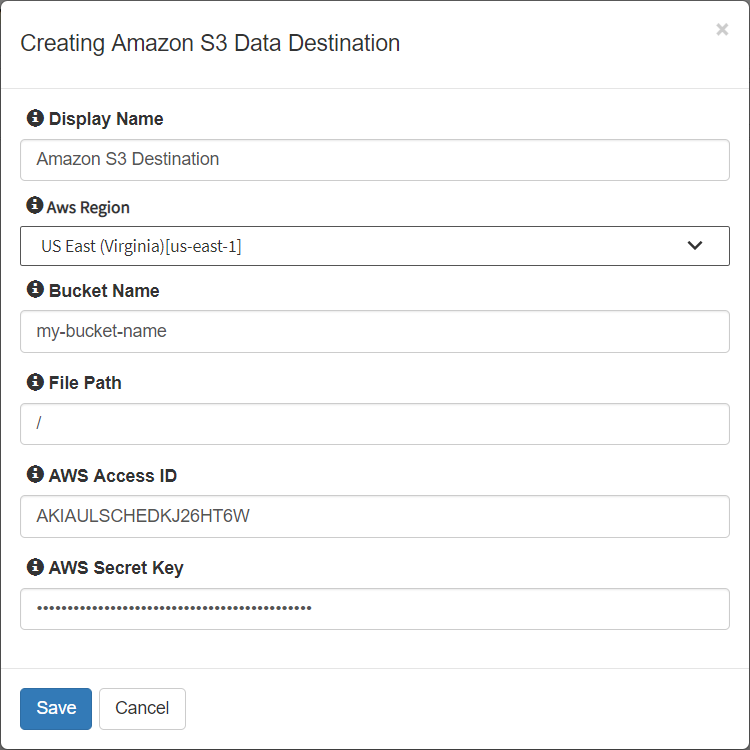Click the 'Display Name' label text

click(x=106, y=119)
